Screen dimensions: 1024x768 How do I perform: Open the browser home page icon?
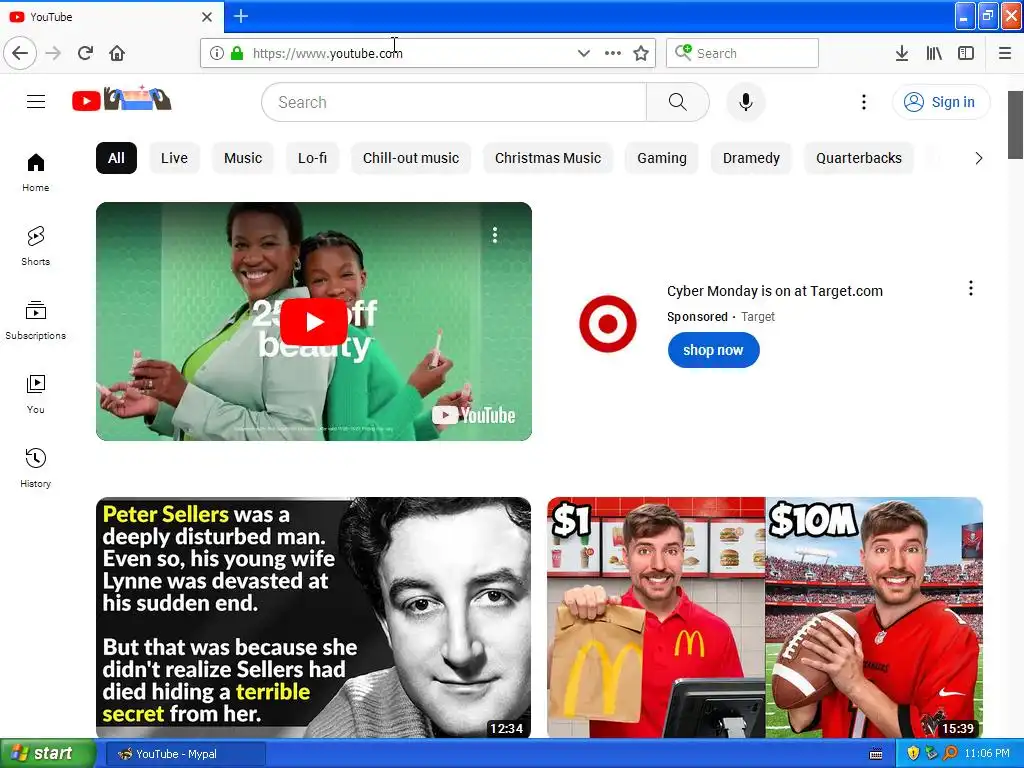click(117, 53)
